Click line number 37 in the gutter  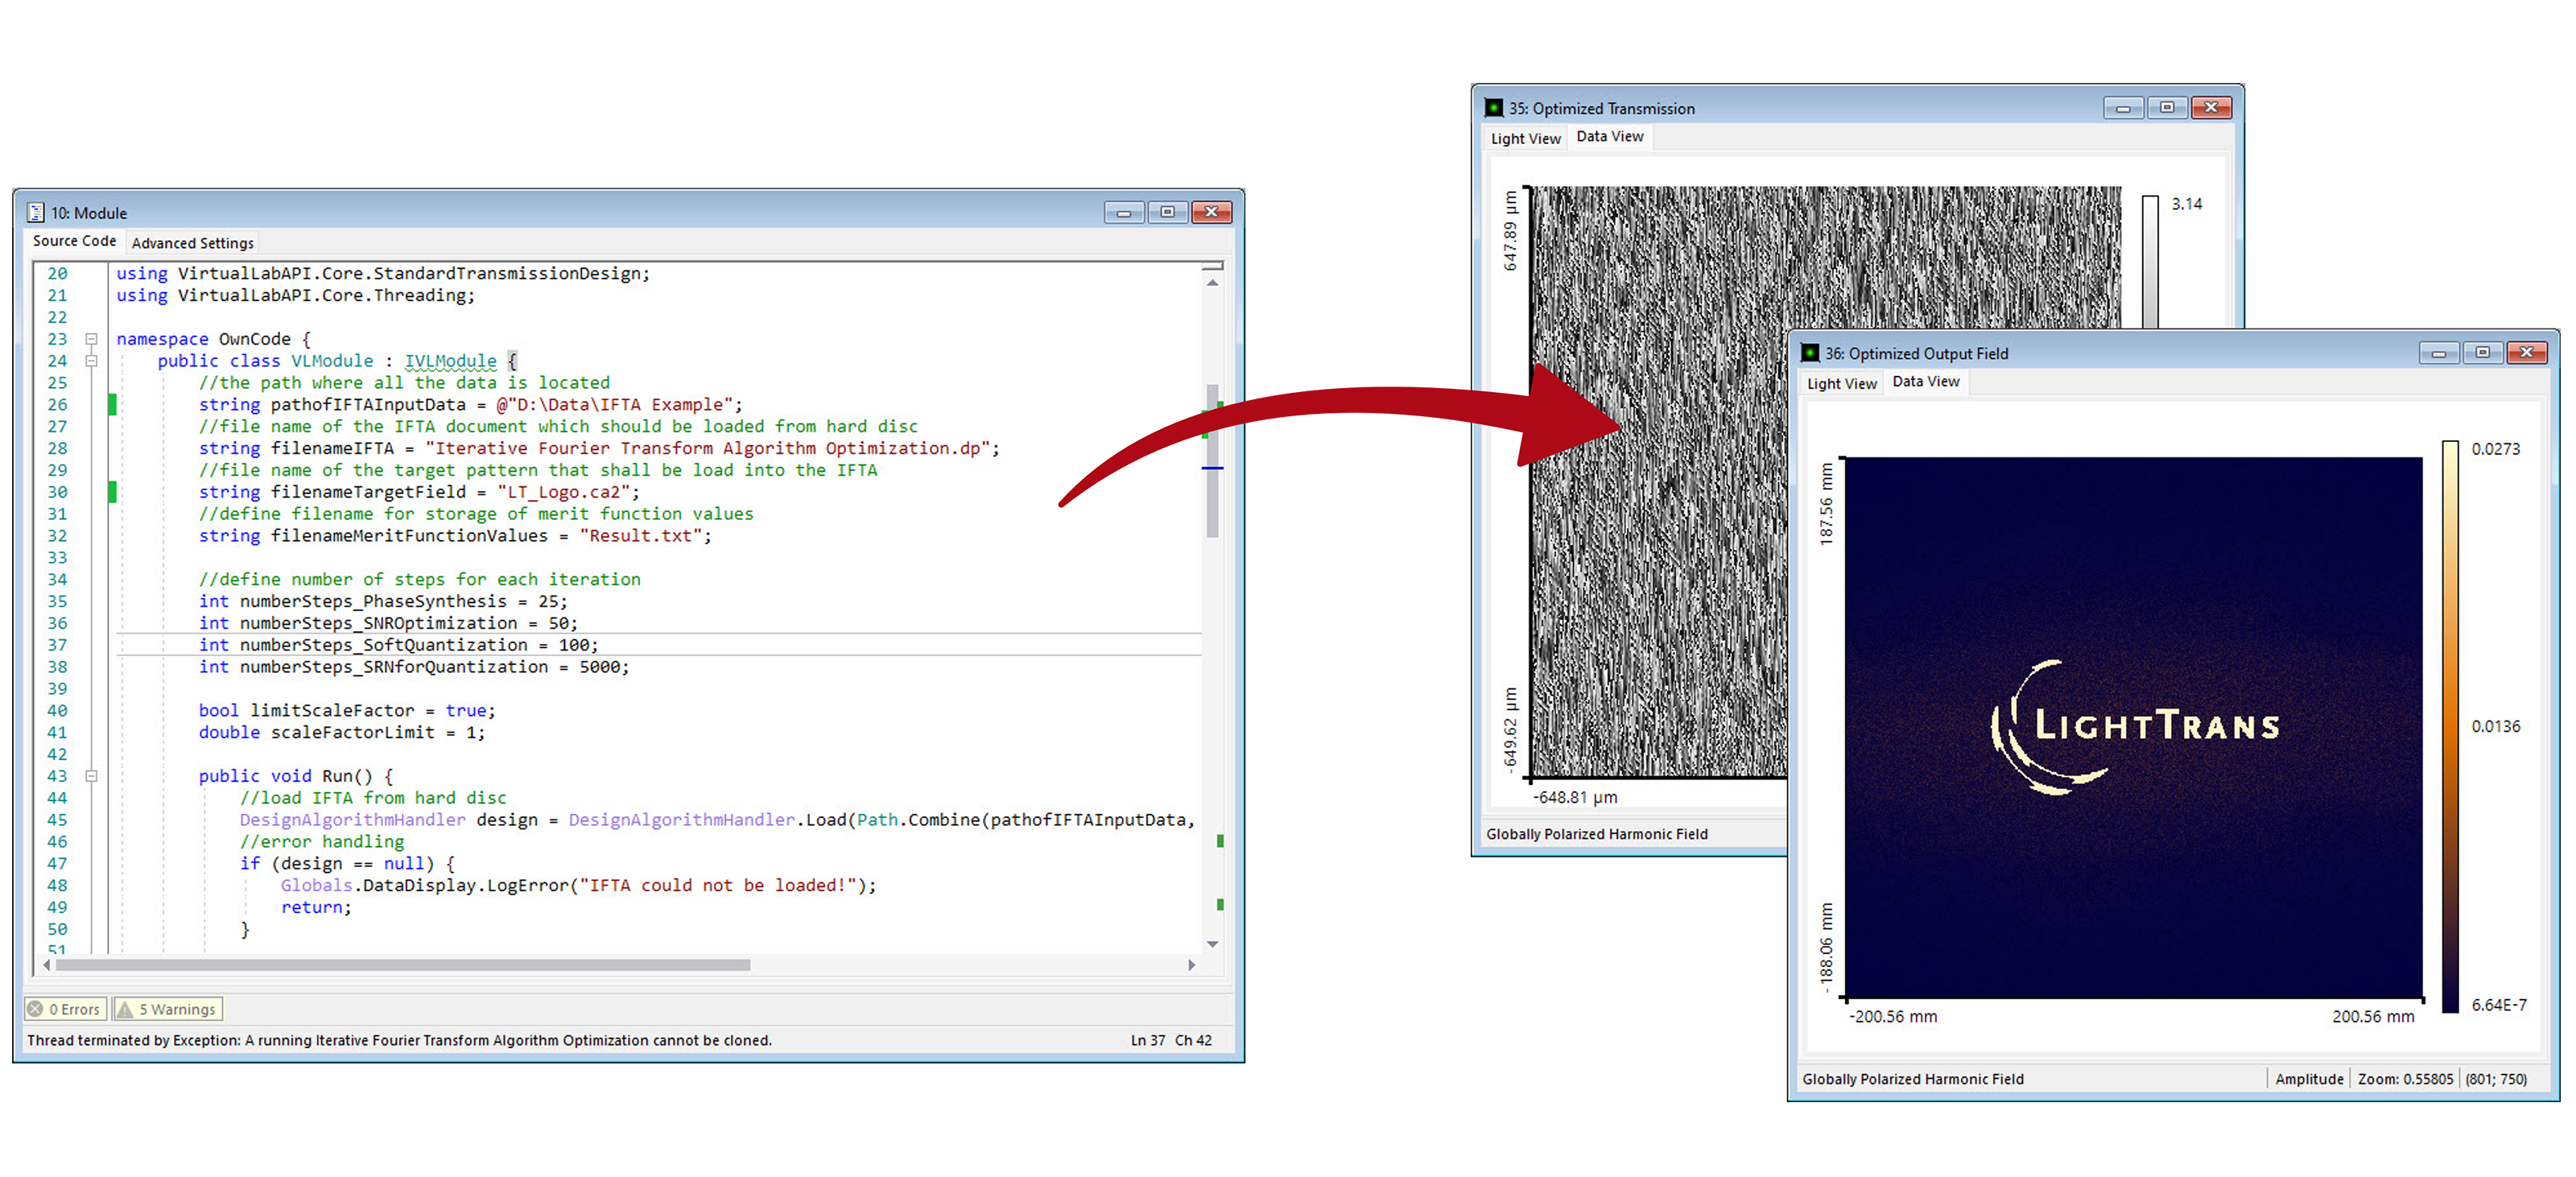tap(58, 646)
